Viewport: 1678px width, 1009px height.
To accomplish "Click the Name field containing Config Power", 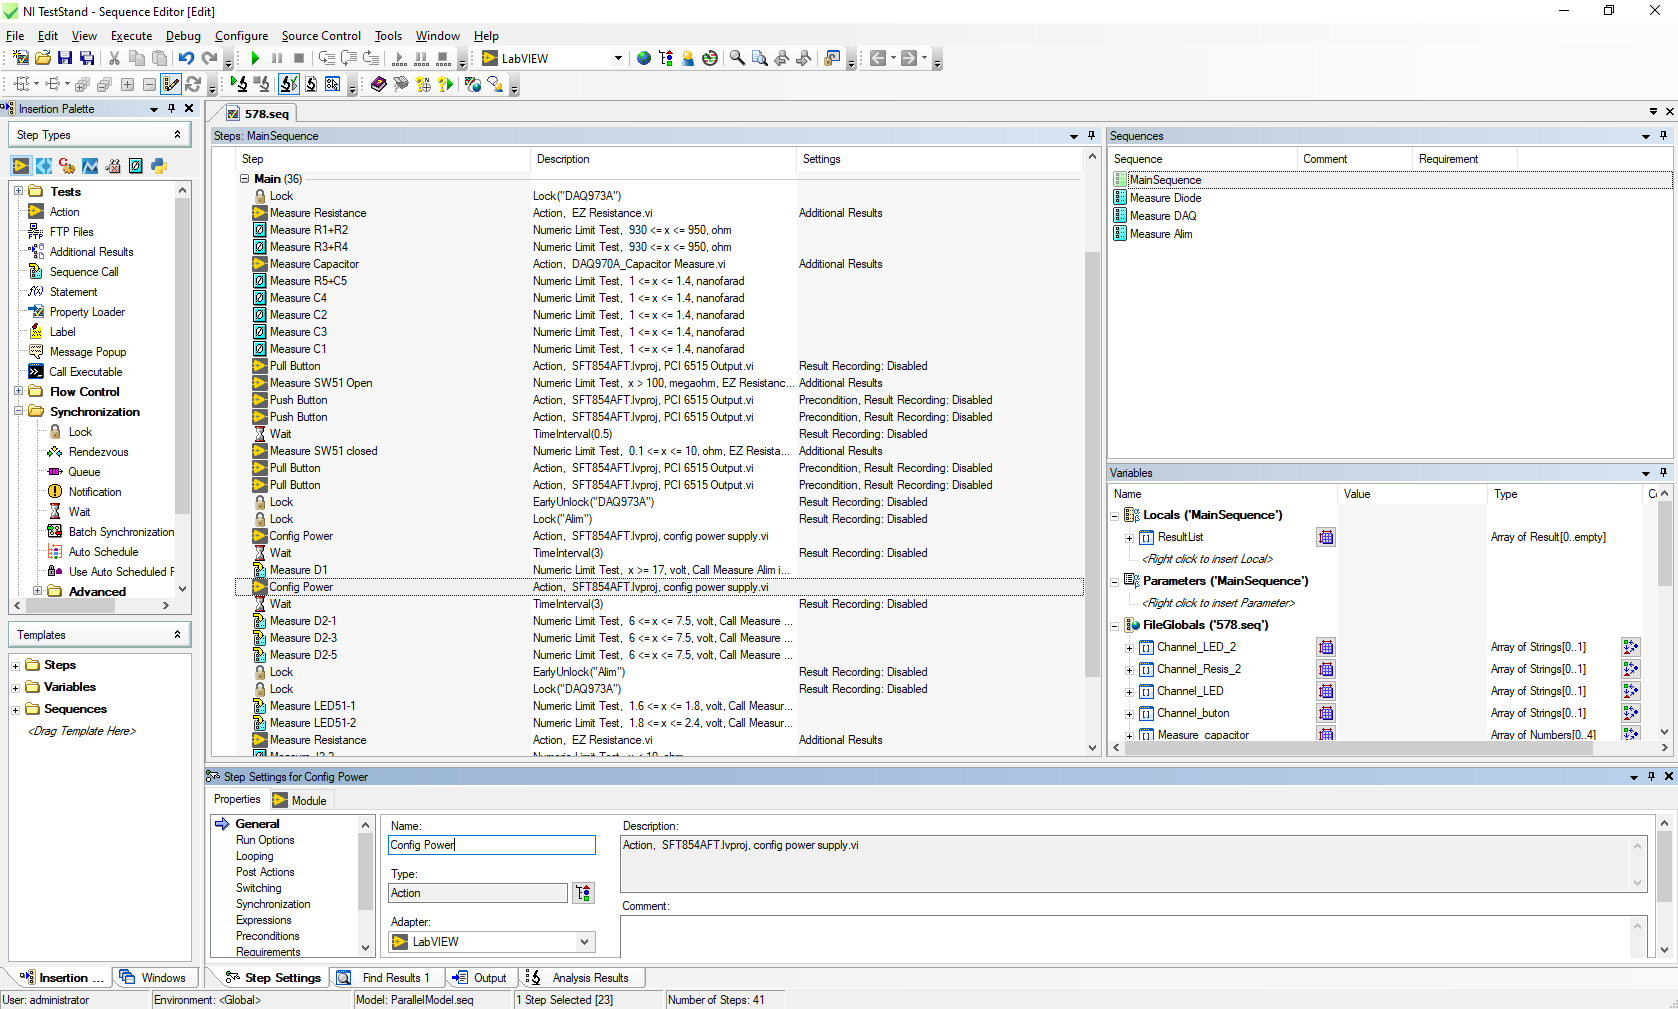I will (x=490, y=845).
